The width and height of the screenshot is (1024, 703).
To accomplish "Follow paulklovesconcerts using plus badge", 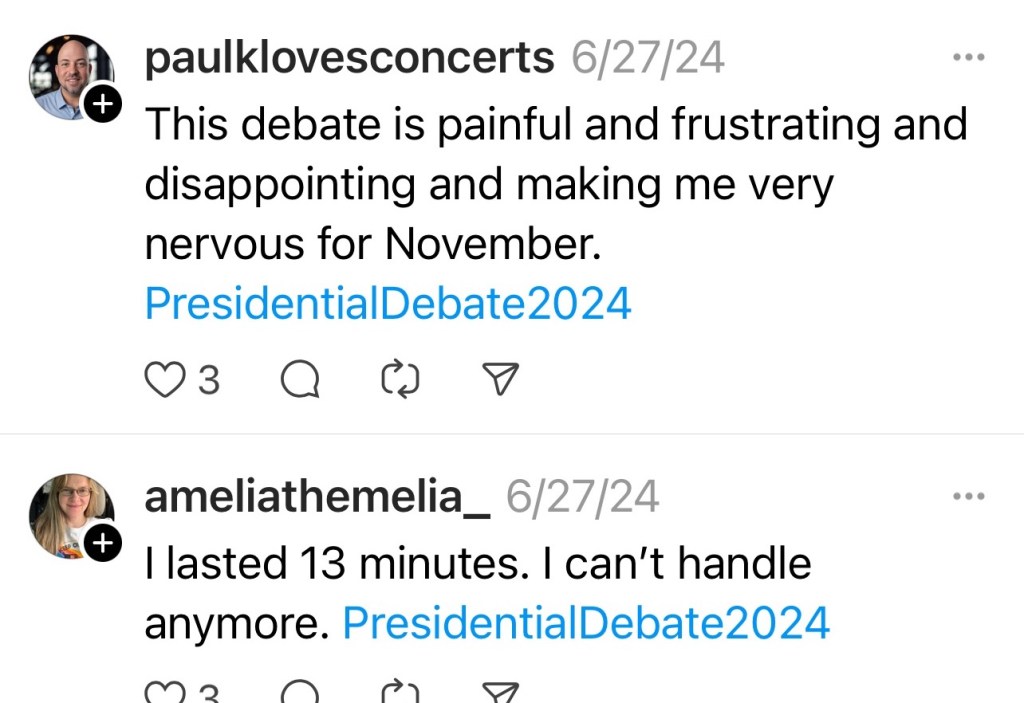I will (104, 103).
